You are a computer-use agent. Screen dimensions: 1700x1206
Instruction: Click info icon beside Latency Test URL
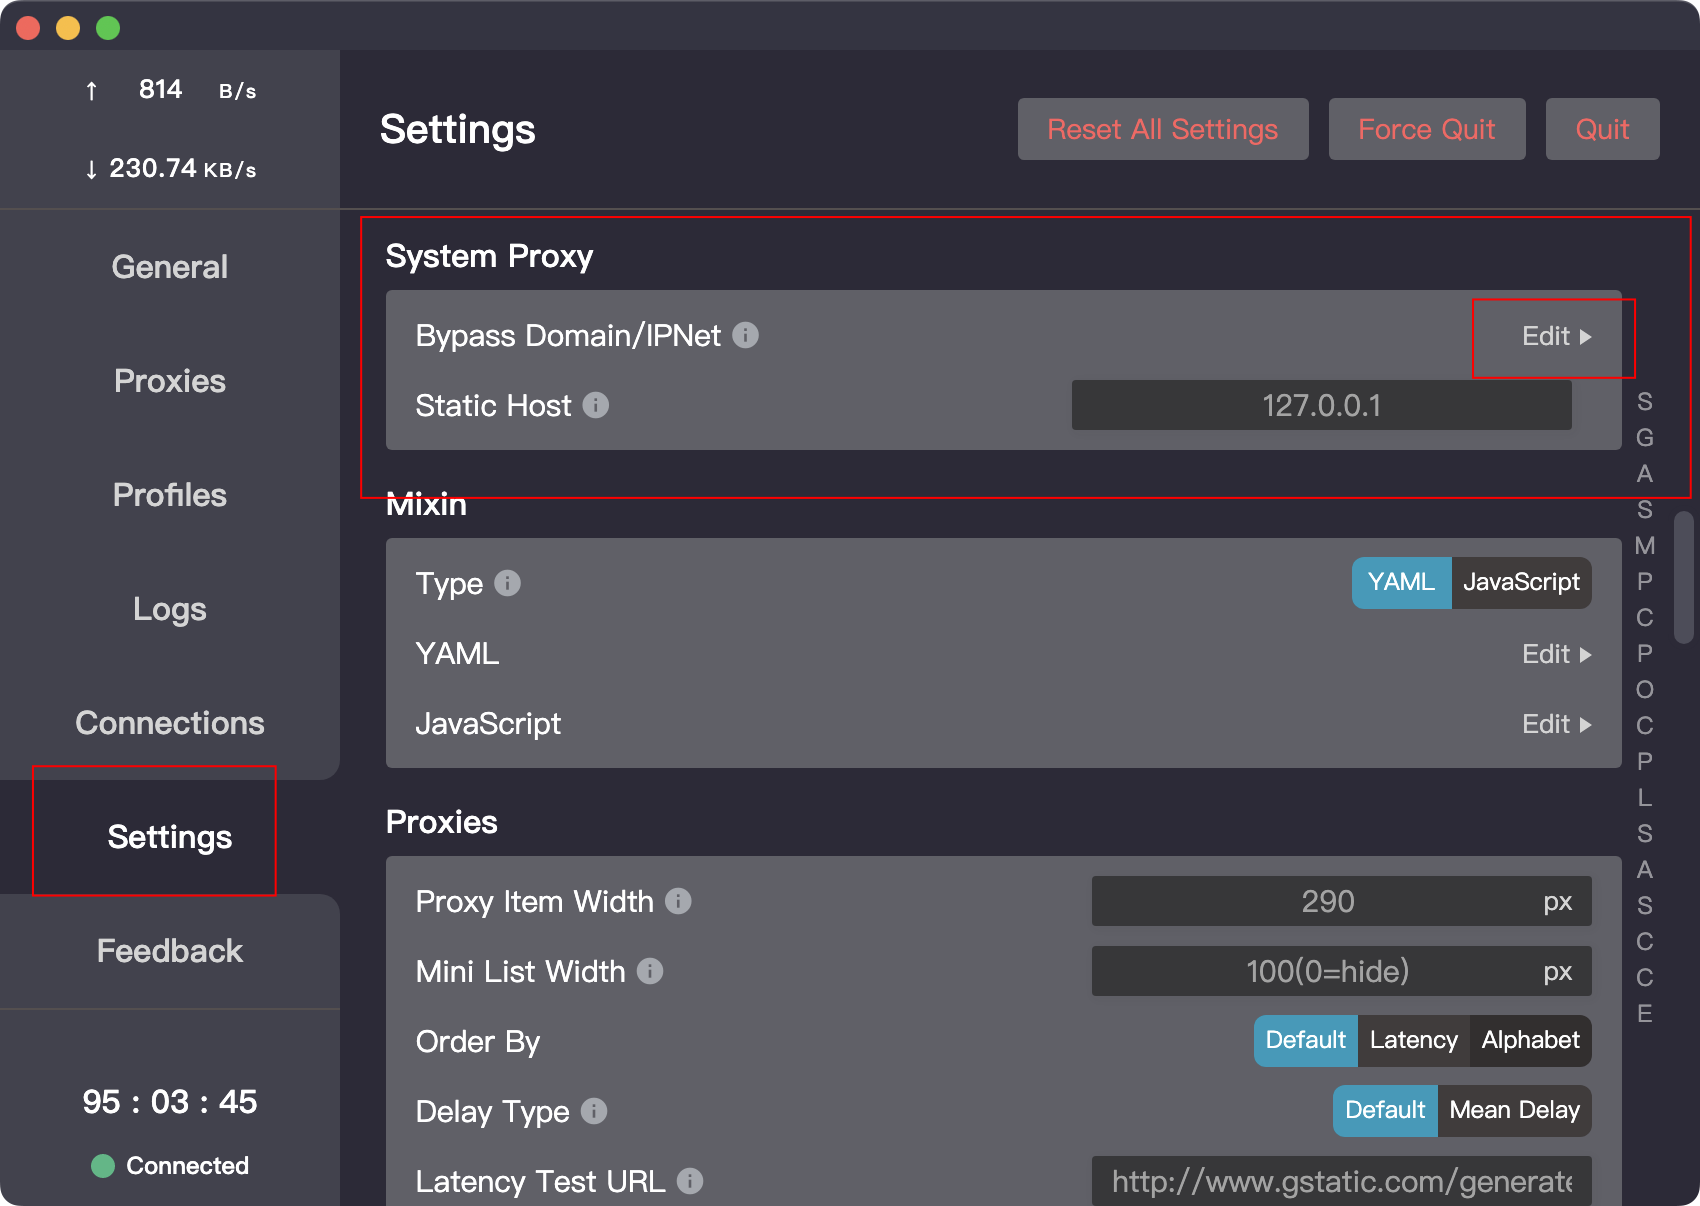[x=690, y=1181]
